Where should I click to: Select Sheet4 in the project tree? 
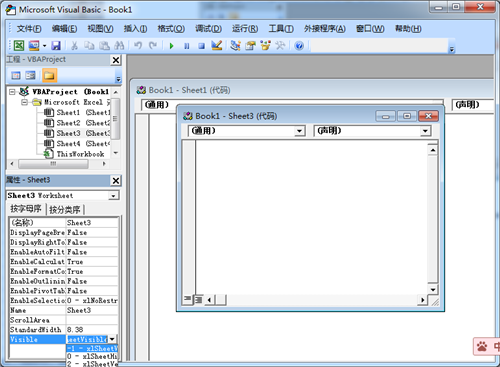pos(77,144)
